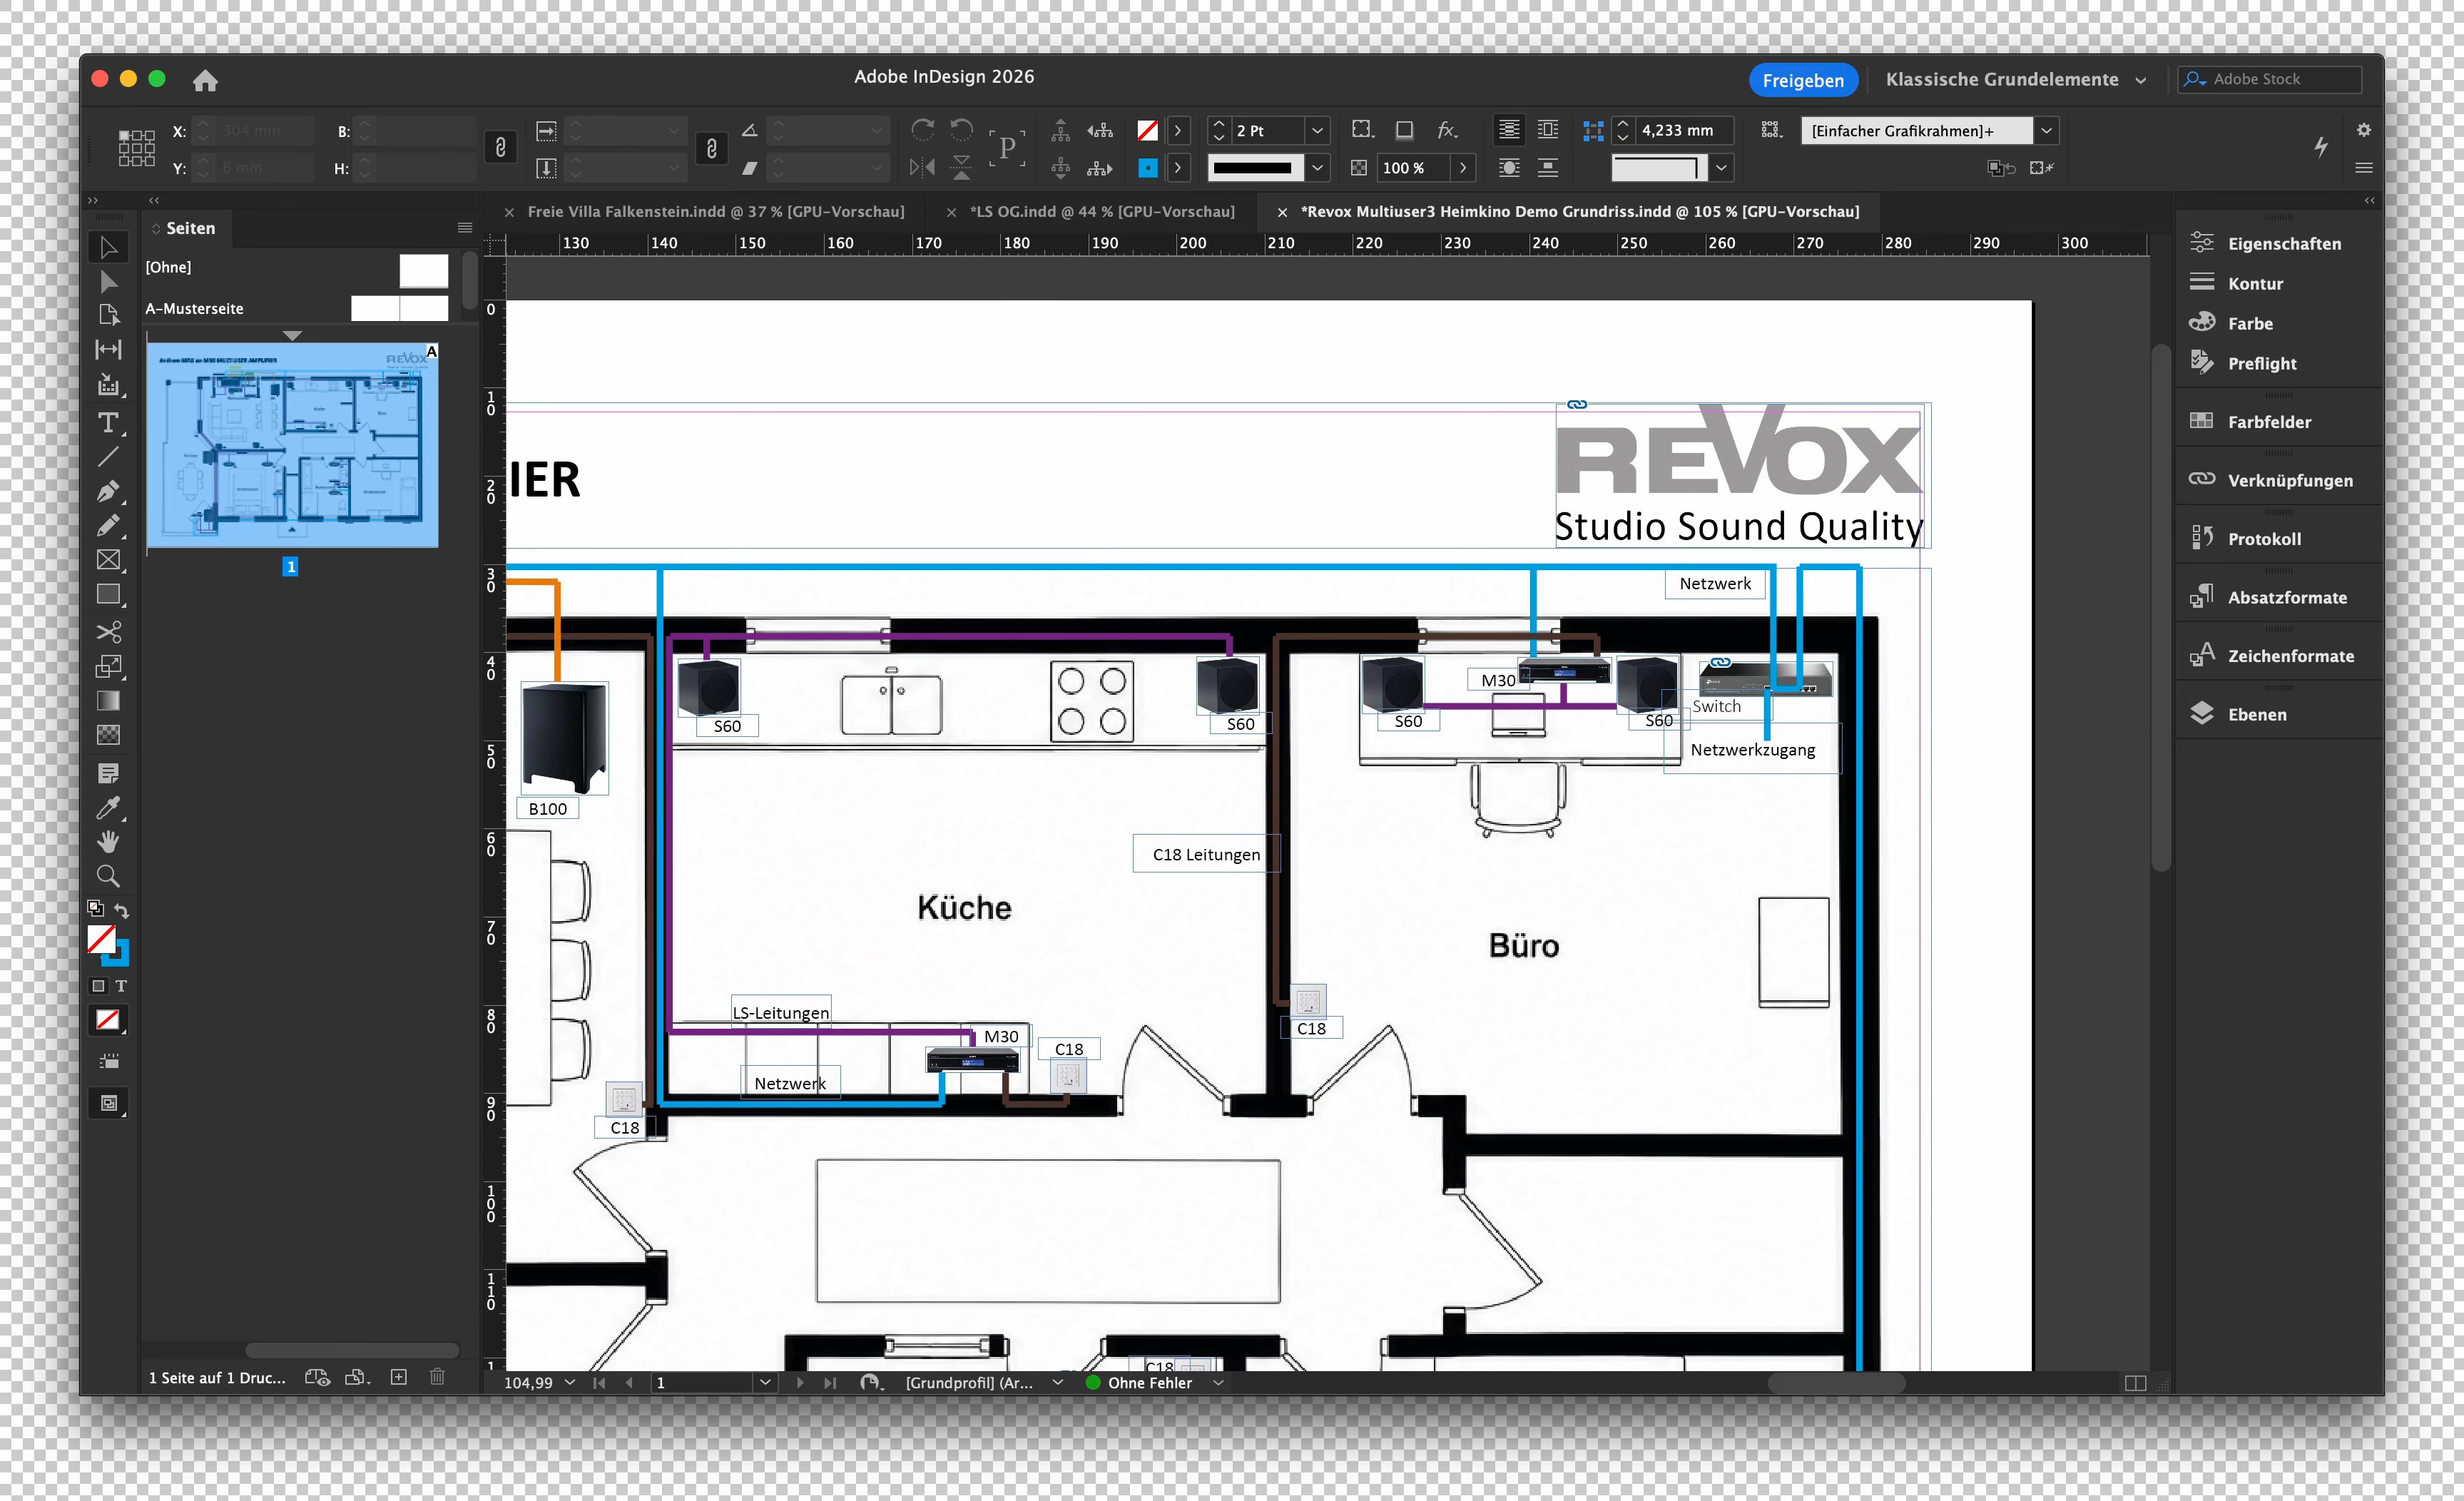Select the Gradient Swatch tool
This screenshot has width=2464, height=1501.
tap(108, 700)
